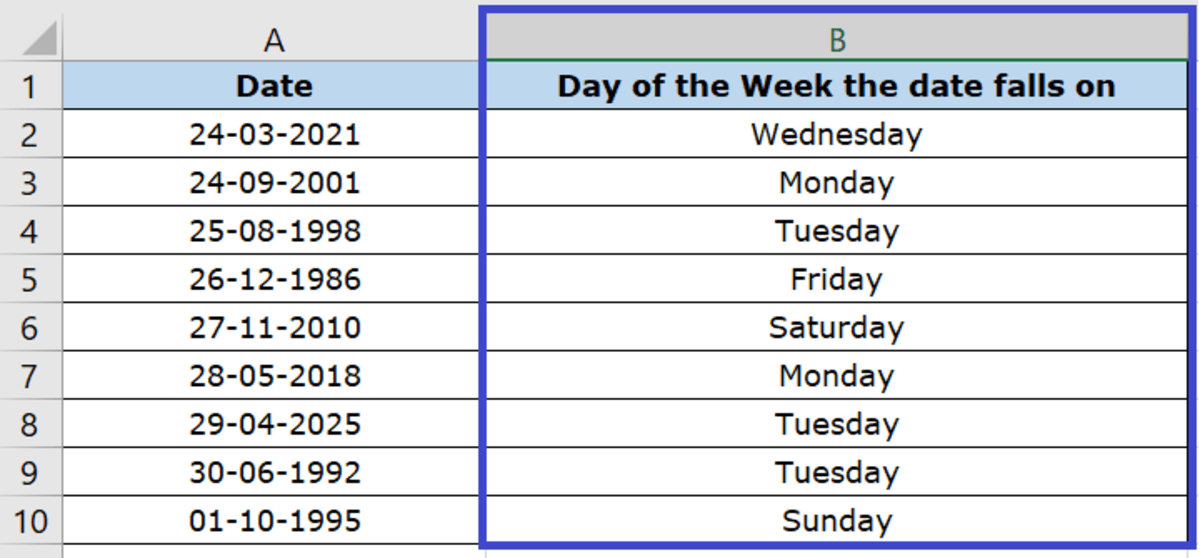Click 'Day of the Week the date falls on' cell
1200x558 pixels.
[837, 86]
